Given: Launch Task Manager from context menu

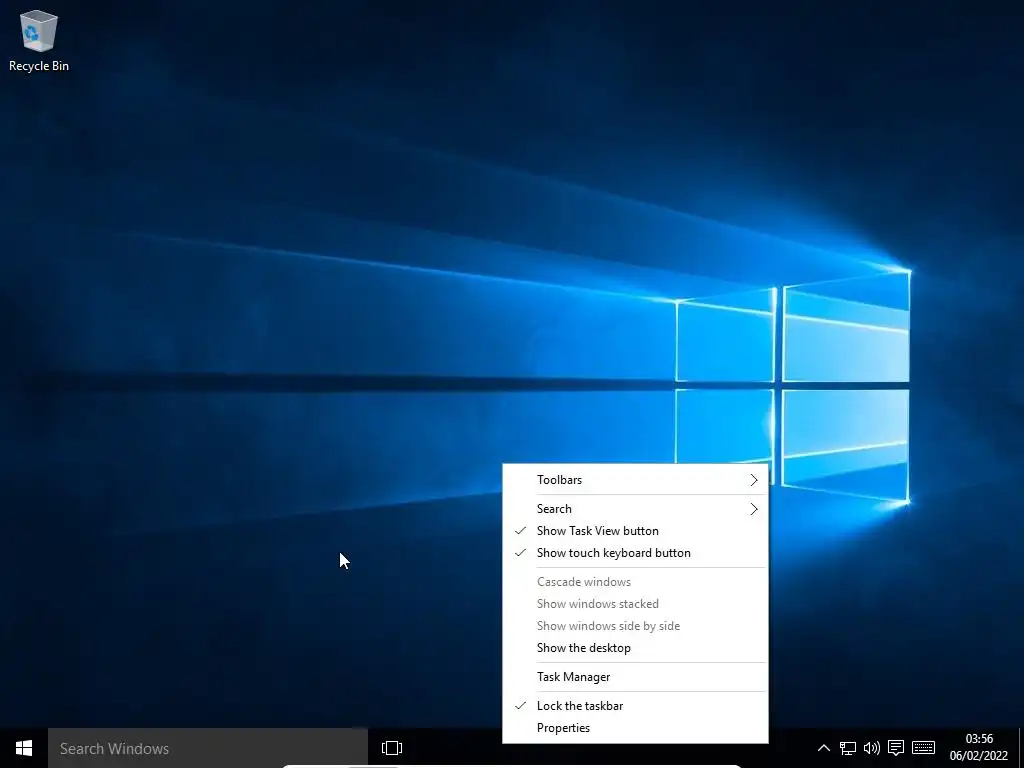Looking at the screenshot, I should [x=635, y=677].
